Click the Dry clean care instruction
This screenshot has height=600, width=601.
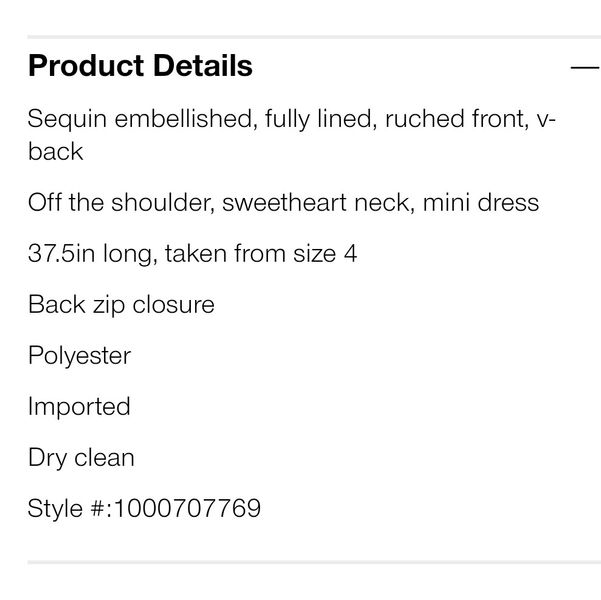(x=81, y=458)
